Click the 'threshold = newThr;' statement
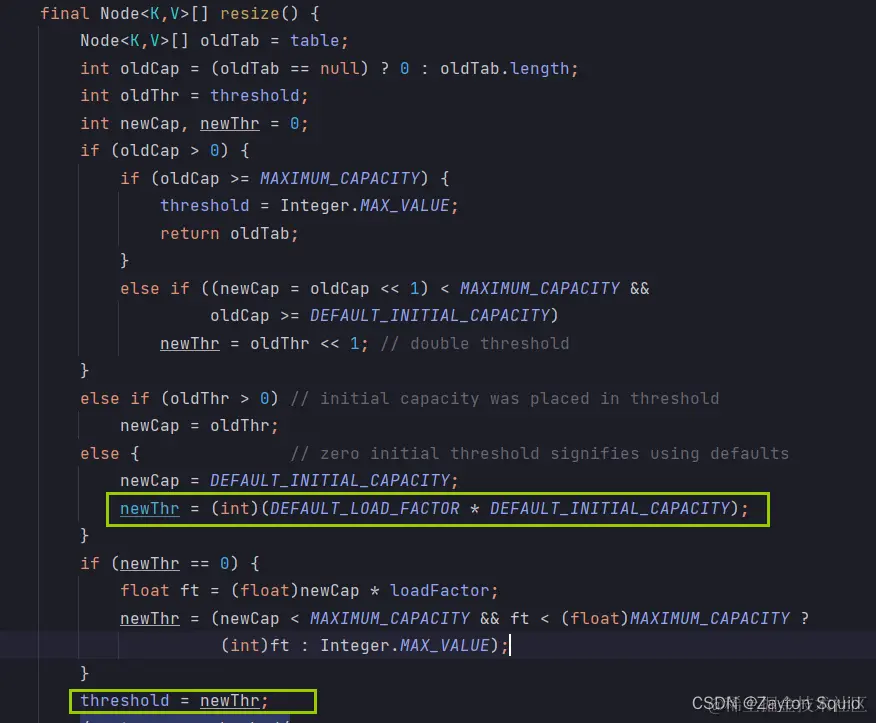Screen dimensions: 876x723 pos(174,701)
